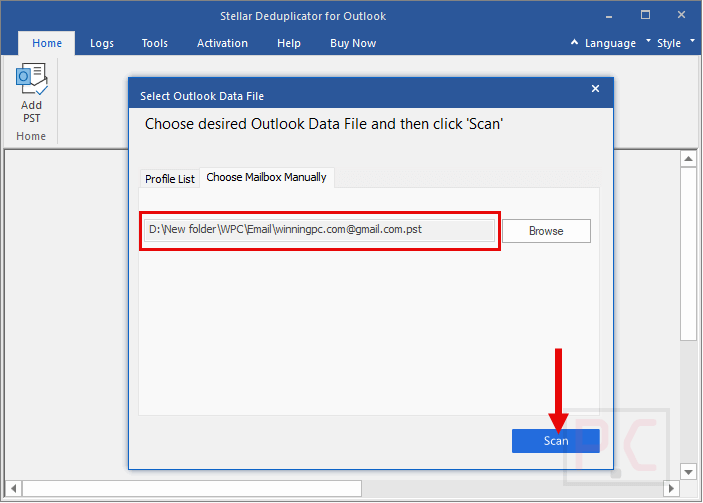Start scanning with the Scan button
Image resolution: width=703 pixels, height=503 pixels.
(x=555, y=441)
